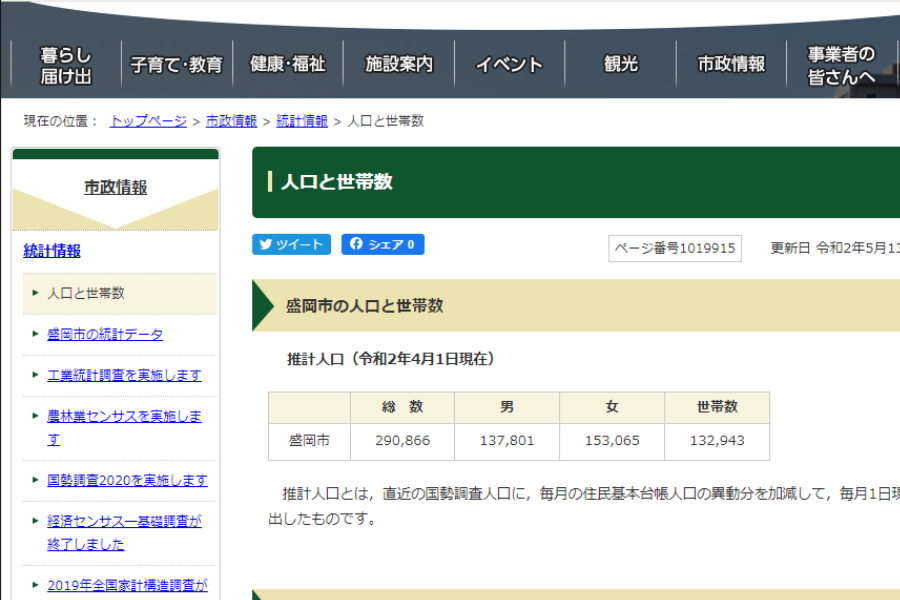Open the 市政情報 sidebar heading link
The height and width of the screenshot is (600, 900).
pos(115,187)
